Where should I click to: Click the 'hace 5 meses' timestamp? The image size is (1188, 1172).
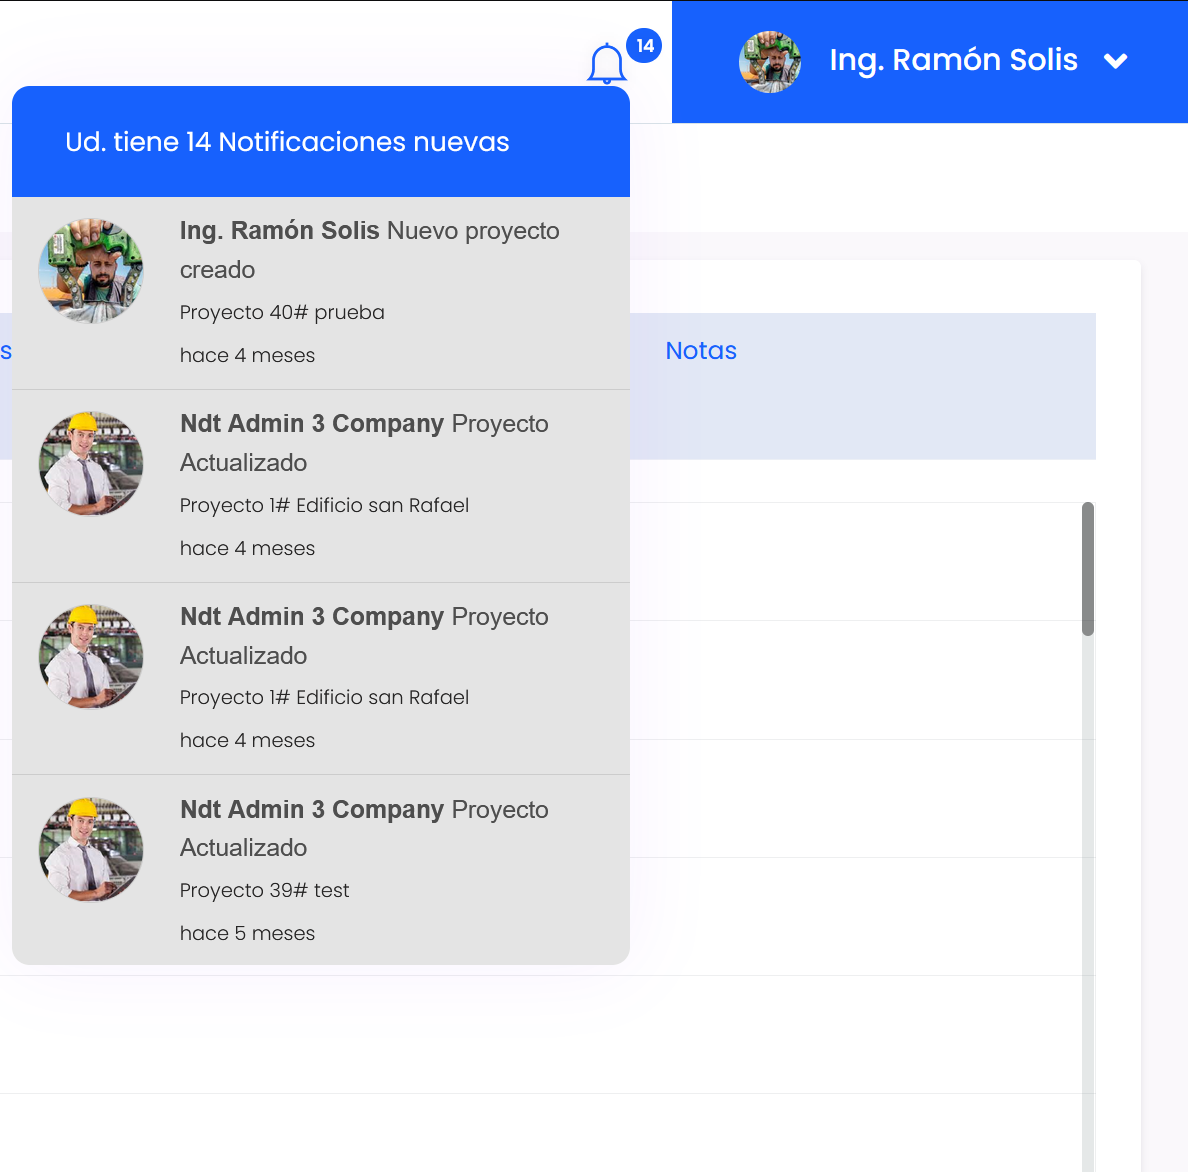(x=247, y=933)
